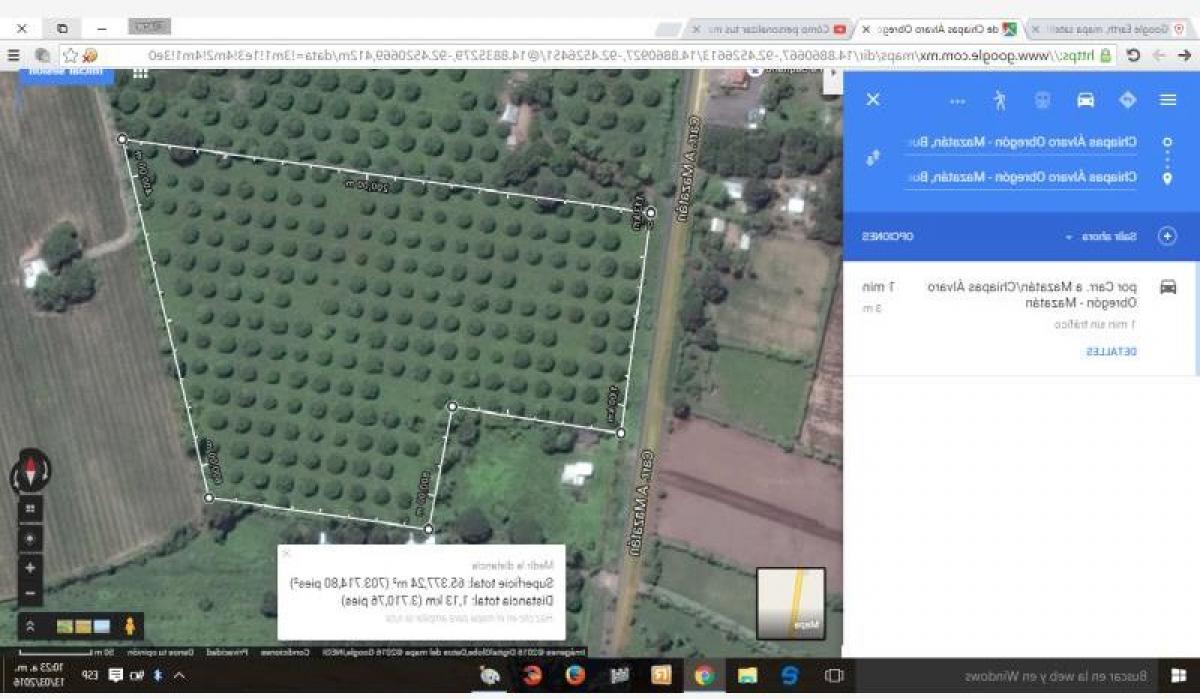Switch to the transit (bus) directions mode
Viewport: 1200px width, 699px height.
[x=1044, y=100]
